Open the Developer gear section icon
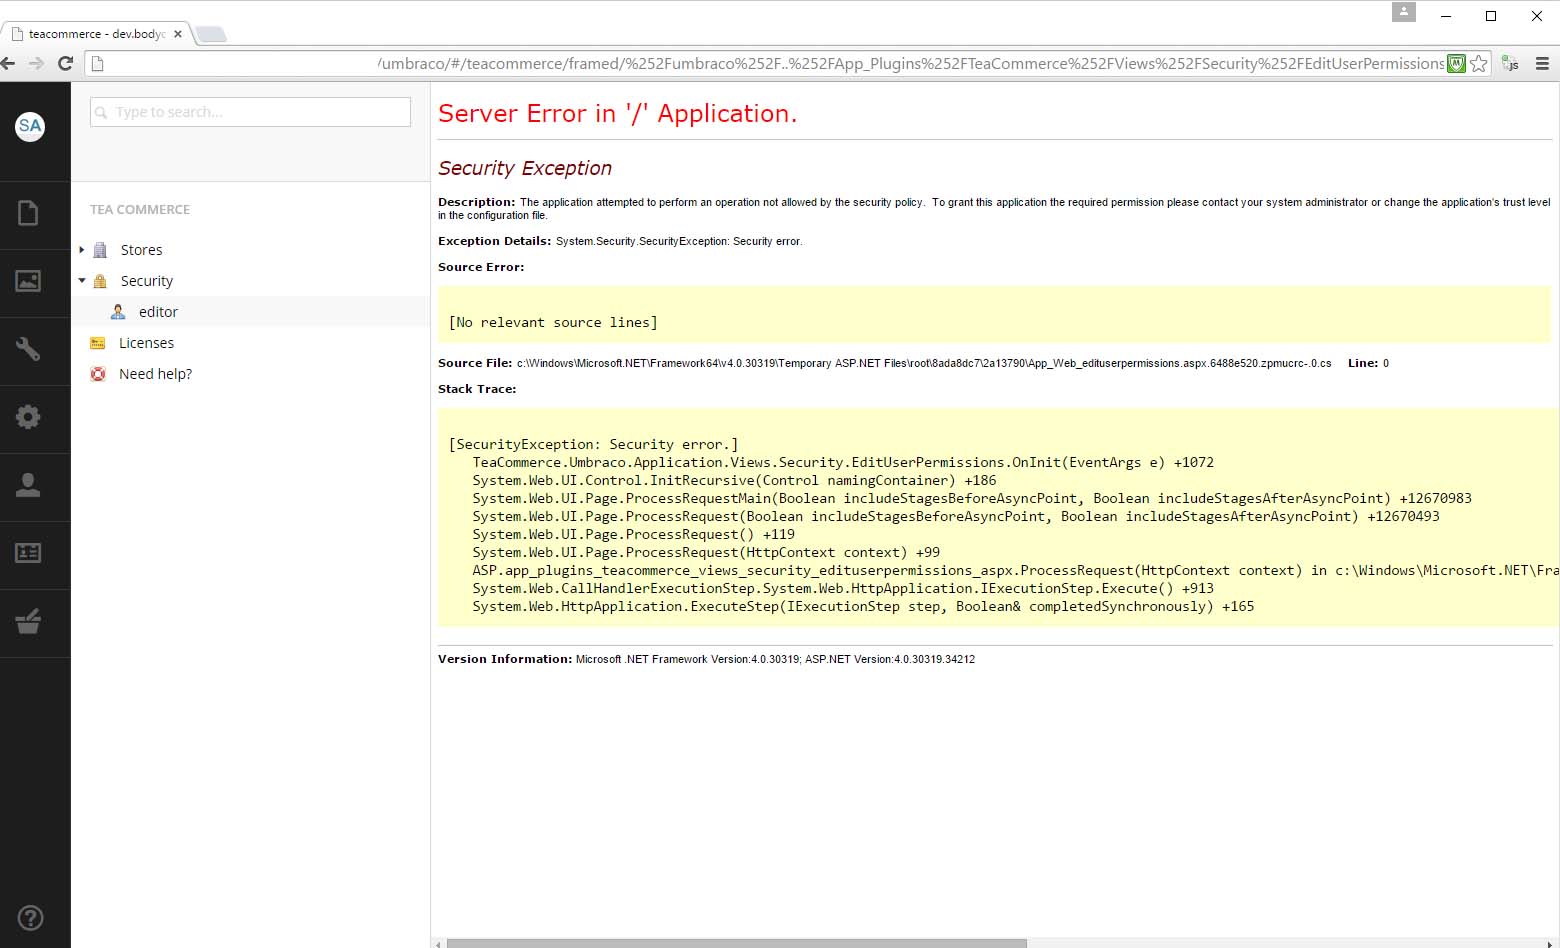Viewport: 1560px width, 948px height. (28, 417)
